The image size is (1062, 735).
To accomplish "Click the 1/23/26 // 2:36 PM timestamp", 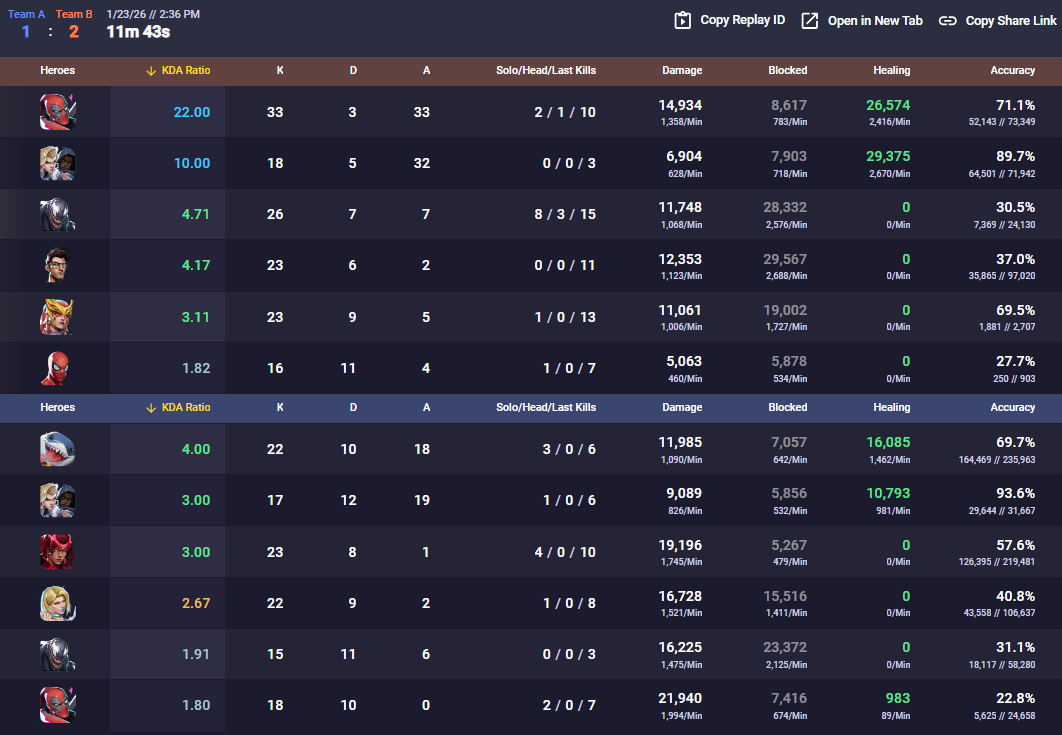I will pyautogui.click(x=153, y=14).
